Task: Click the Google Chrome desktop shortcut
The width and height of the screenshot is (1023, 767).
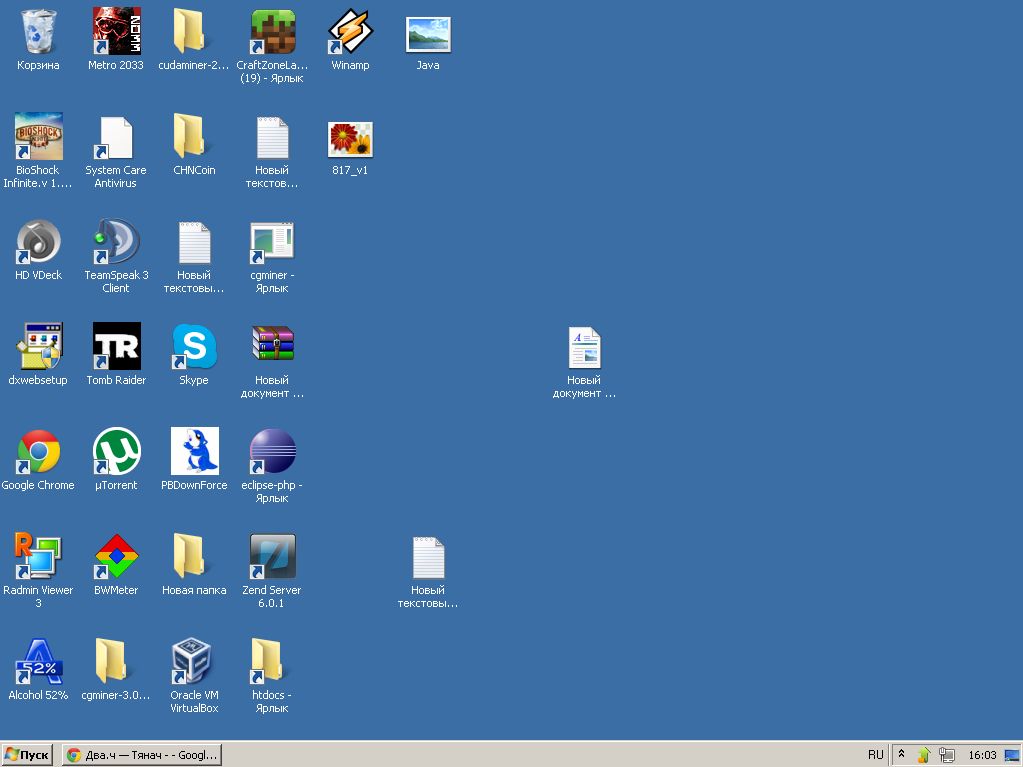Action: tap(38, 451)
